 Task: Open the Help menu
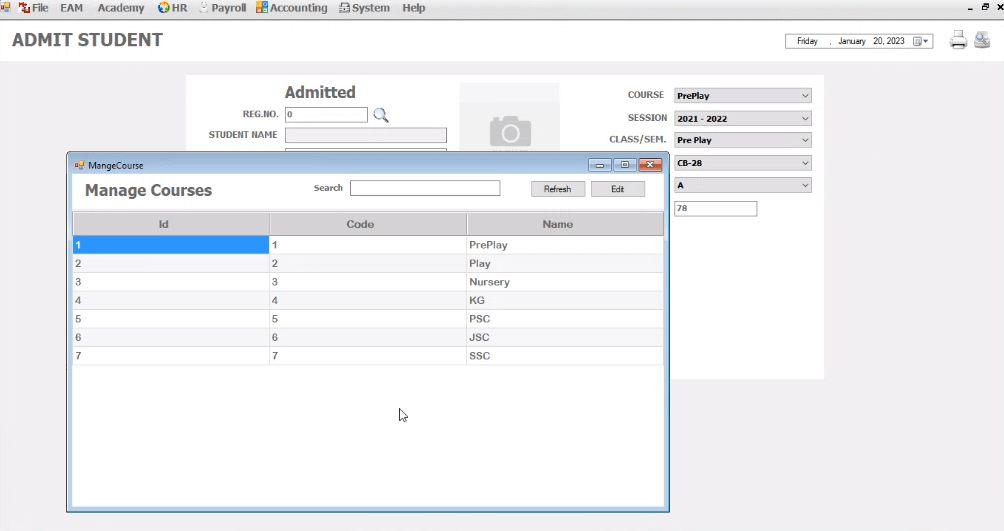pos(414,8)
